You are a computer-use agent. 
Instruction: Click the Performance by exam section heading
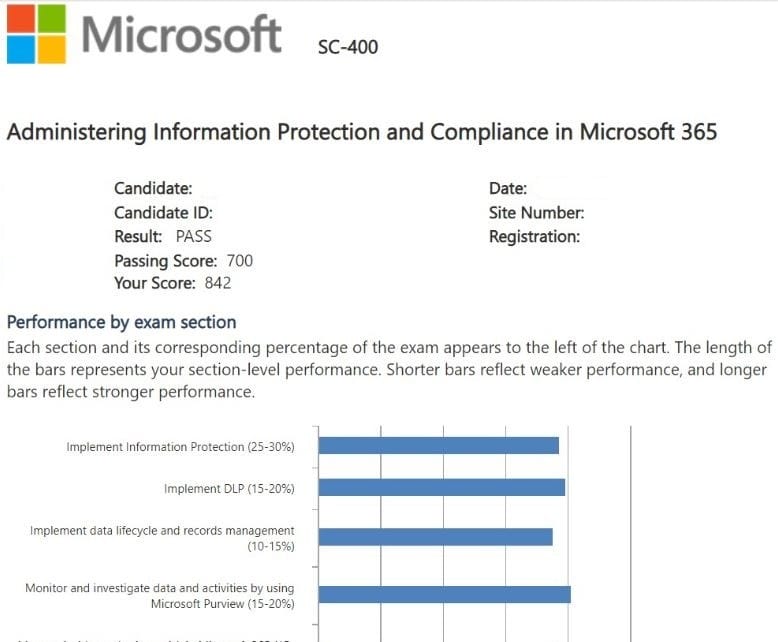pyautogui.click(x=121, y=322)
